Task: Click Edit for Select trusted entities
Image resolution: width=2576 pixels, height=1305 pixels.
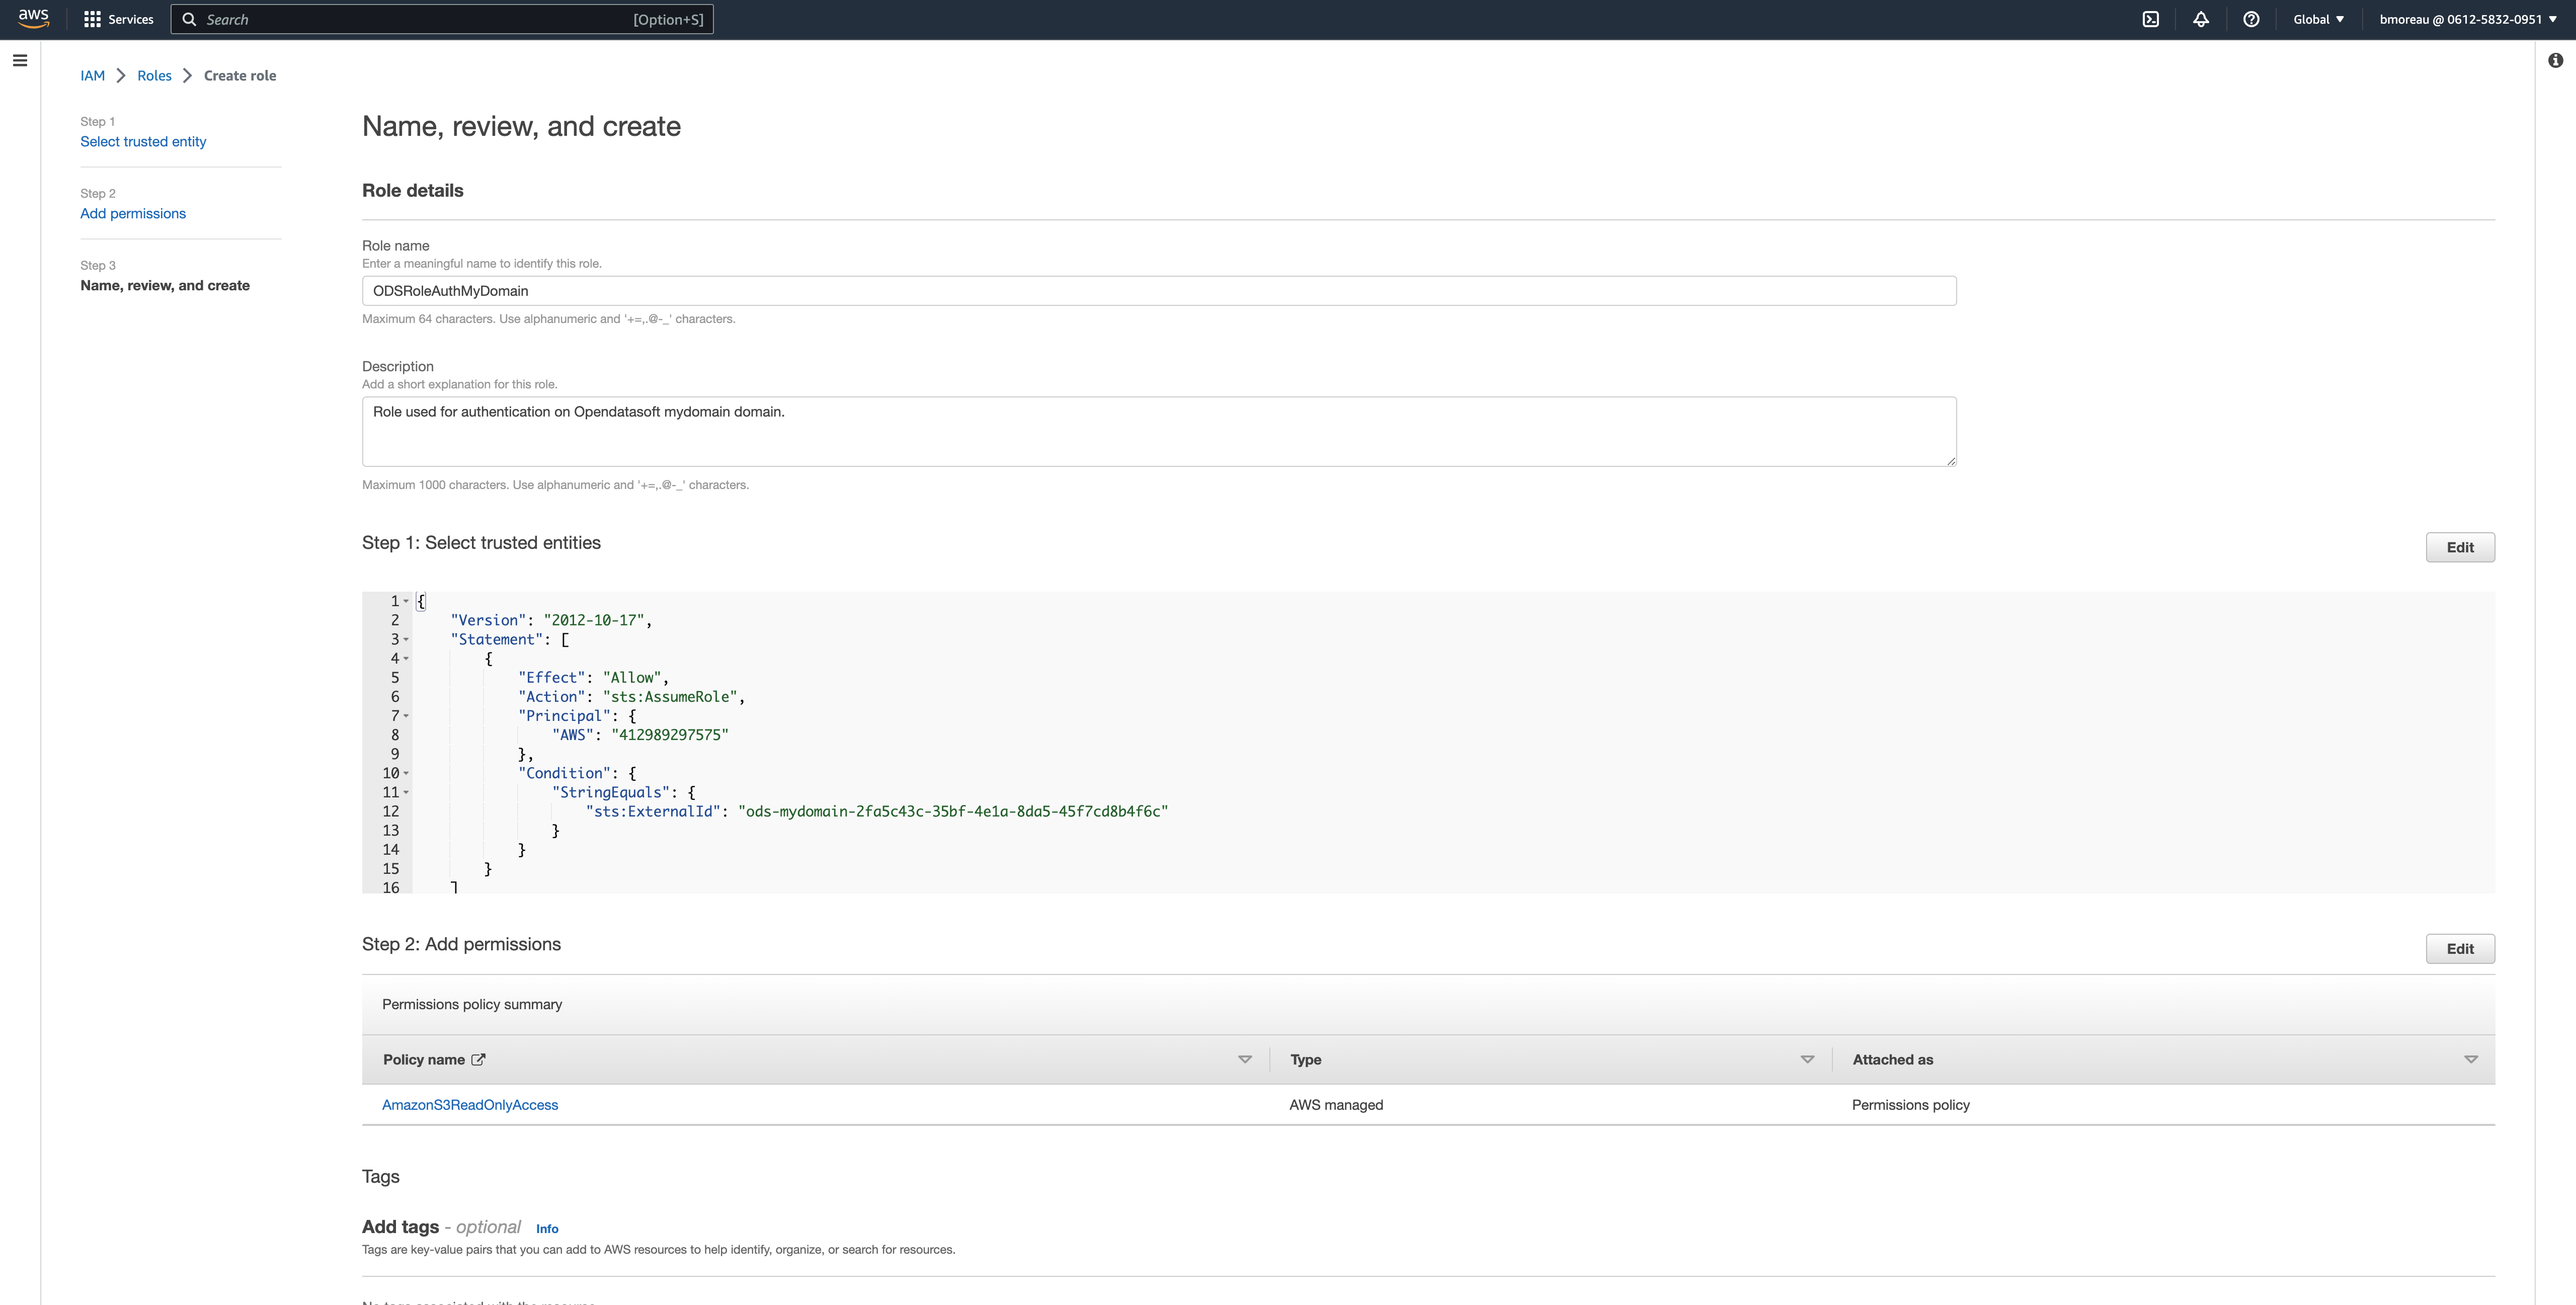Action: click(2459, 547)
